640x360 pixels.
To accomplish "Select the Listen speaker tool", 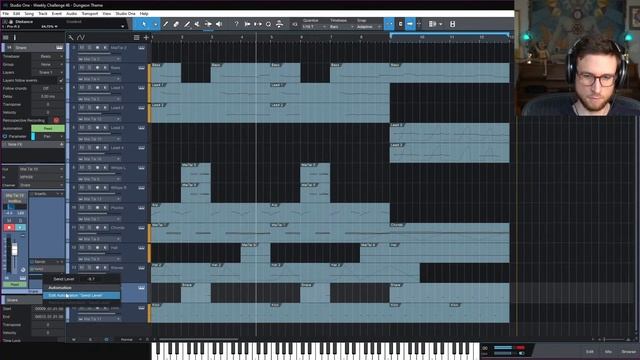I will pos(219,24).
